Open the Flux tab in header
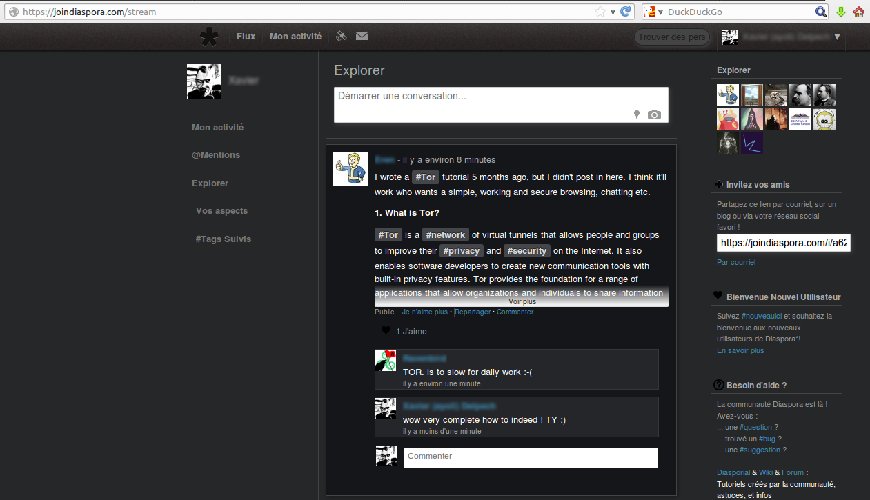The image size is (870, 500). click(246, 36)
